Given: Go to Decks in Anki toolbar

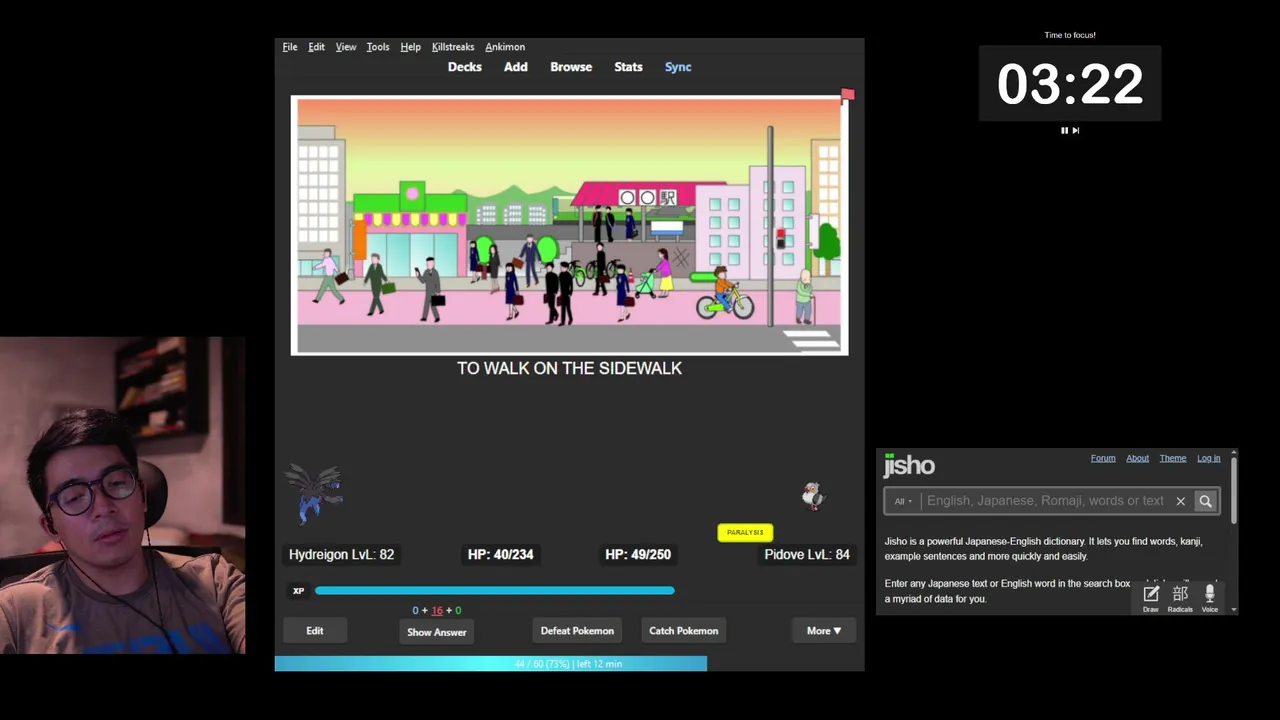Looking at the screenshot, I should [x=465, y=67].
